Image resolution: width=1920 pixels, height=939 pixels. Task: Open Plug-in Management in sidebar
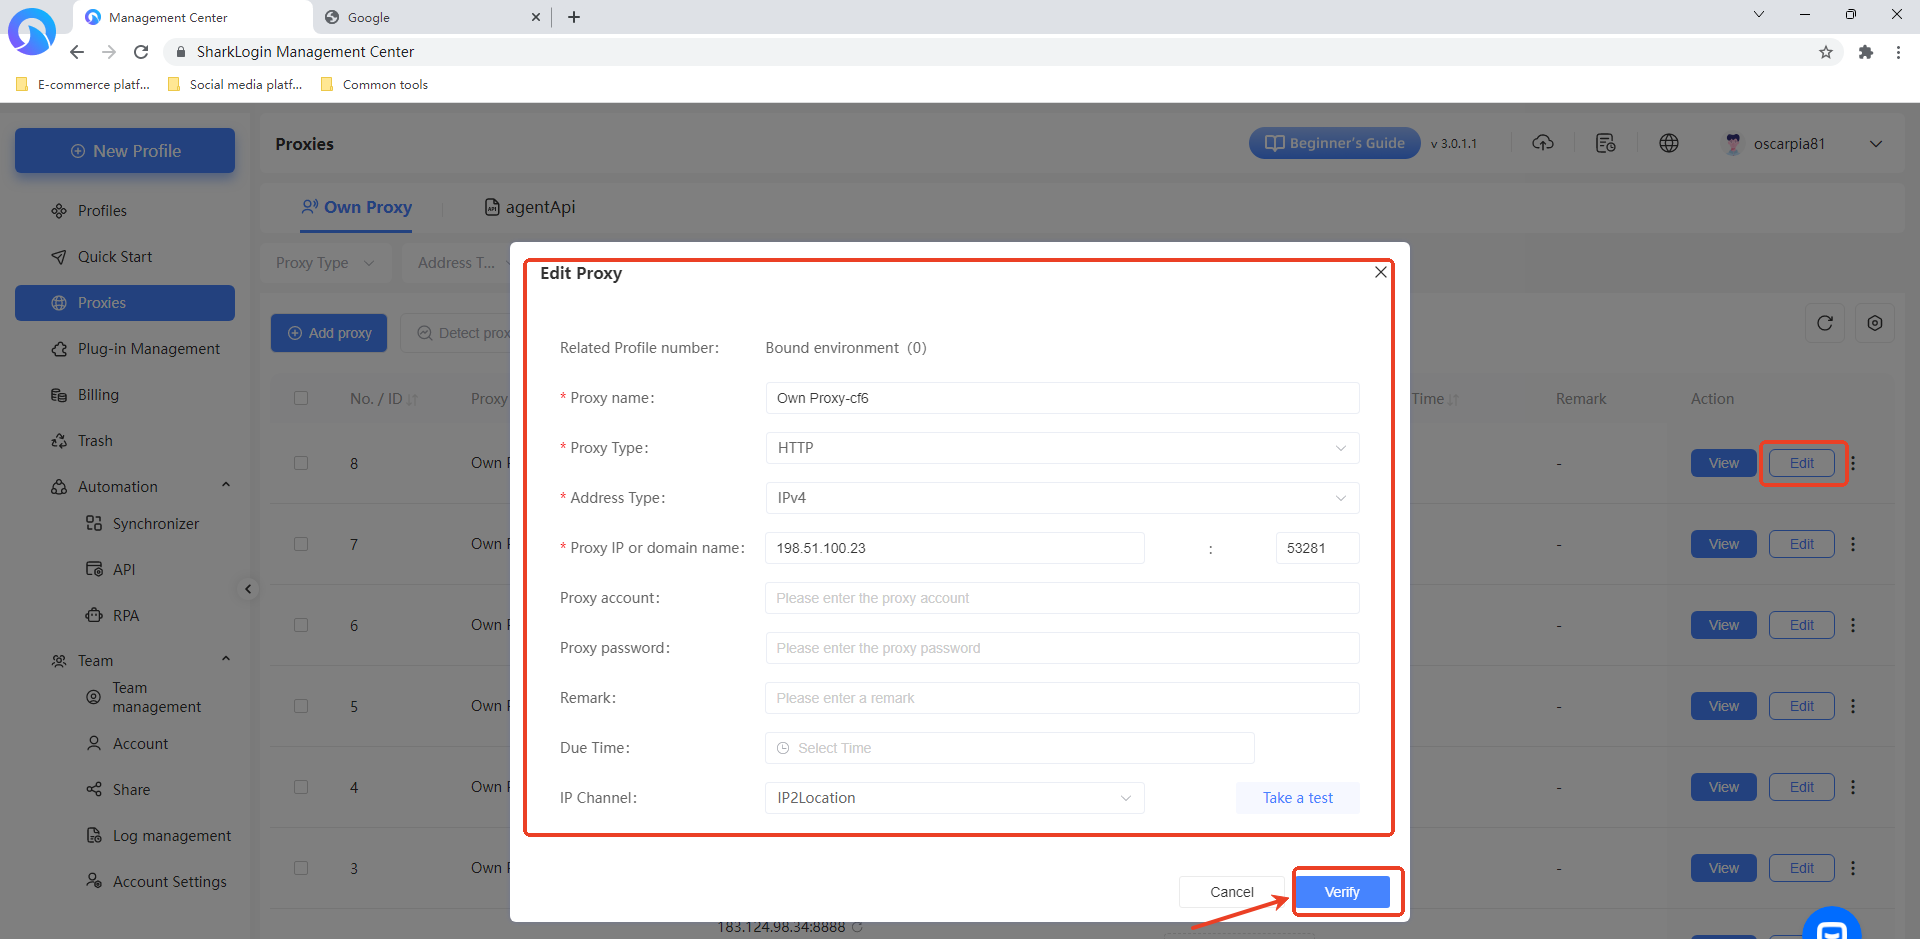point(148,349)
